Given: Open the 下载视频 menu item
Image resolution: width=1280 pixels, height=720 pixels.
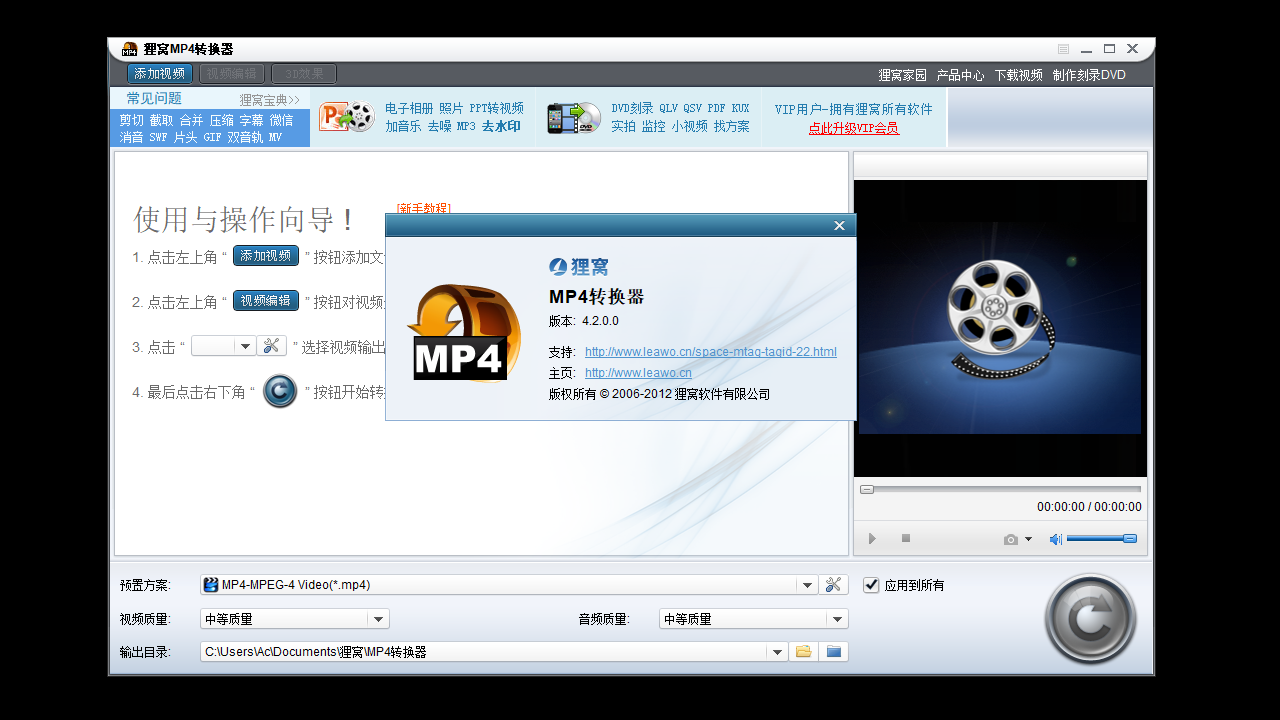Looking at the screenshot, I should 1018,75.
